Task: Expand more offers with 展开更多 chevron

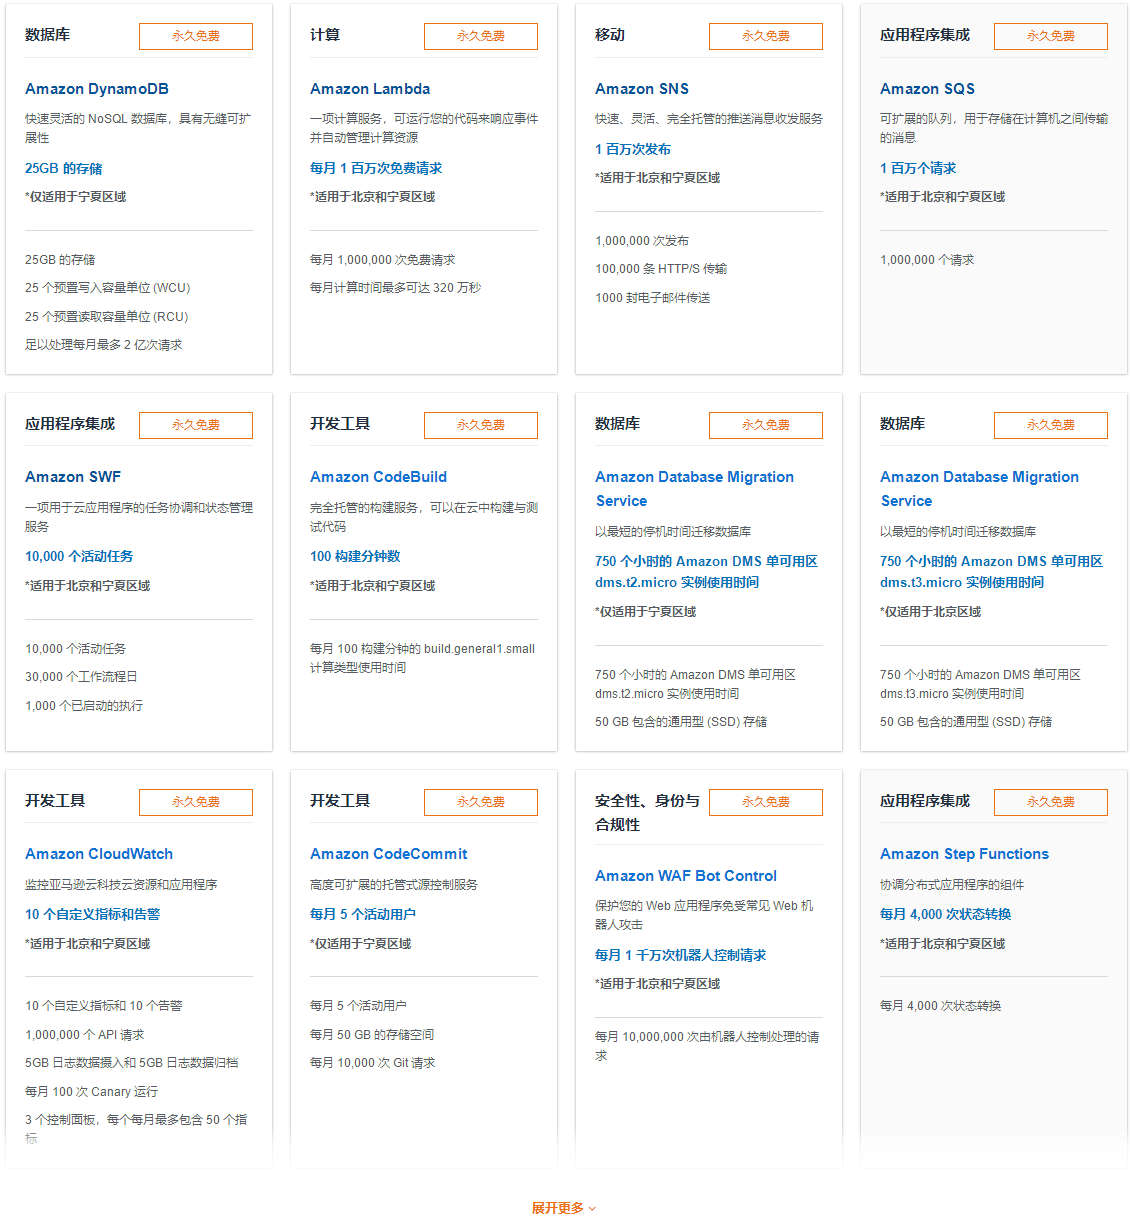Action: coord(564,1208)
